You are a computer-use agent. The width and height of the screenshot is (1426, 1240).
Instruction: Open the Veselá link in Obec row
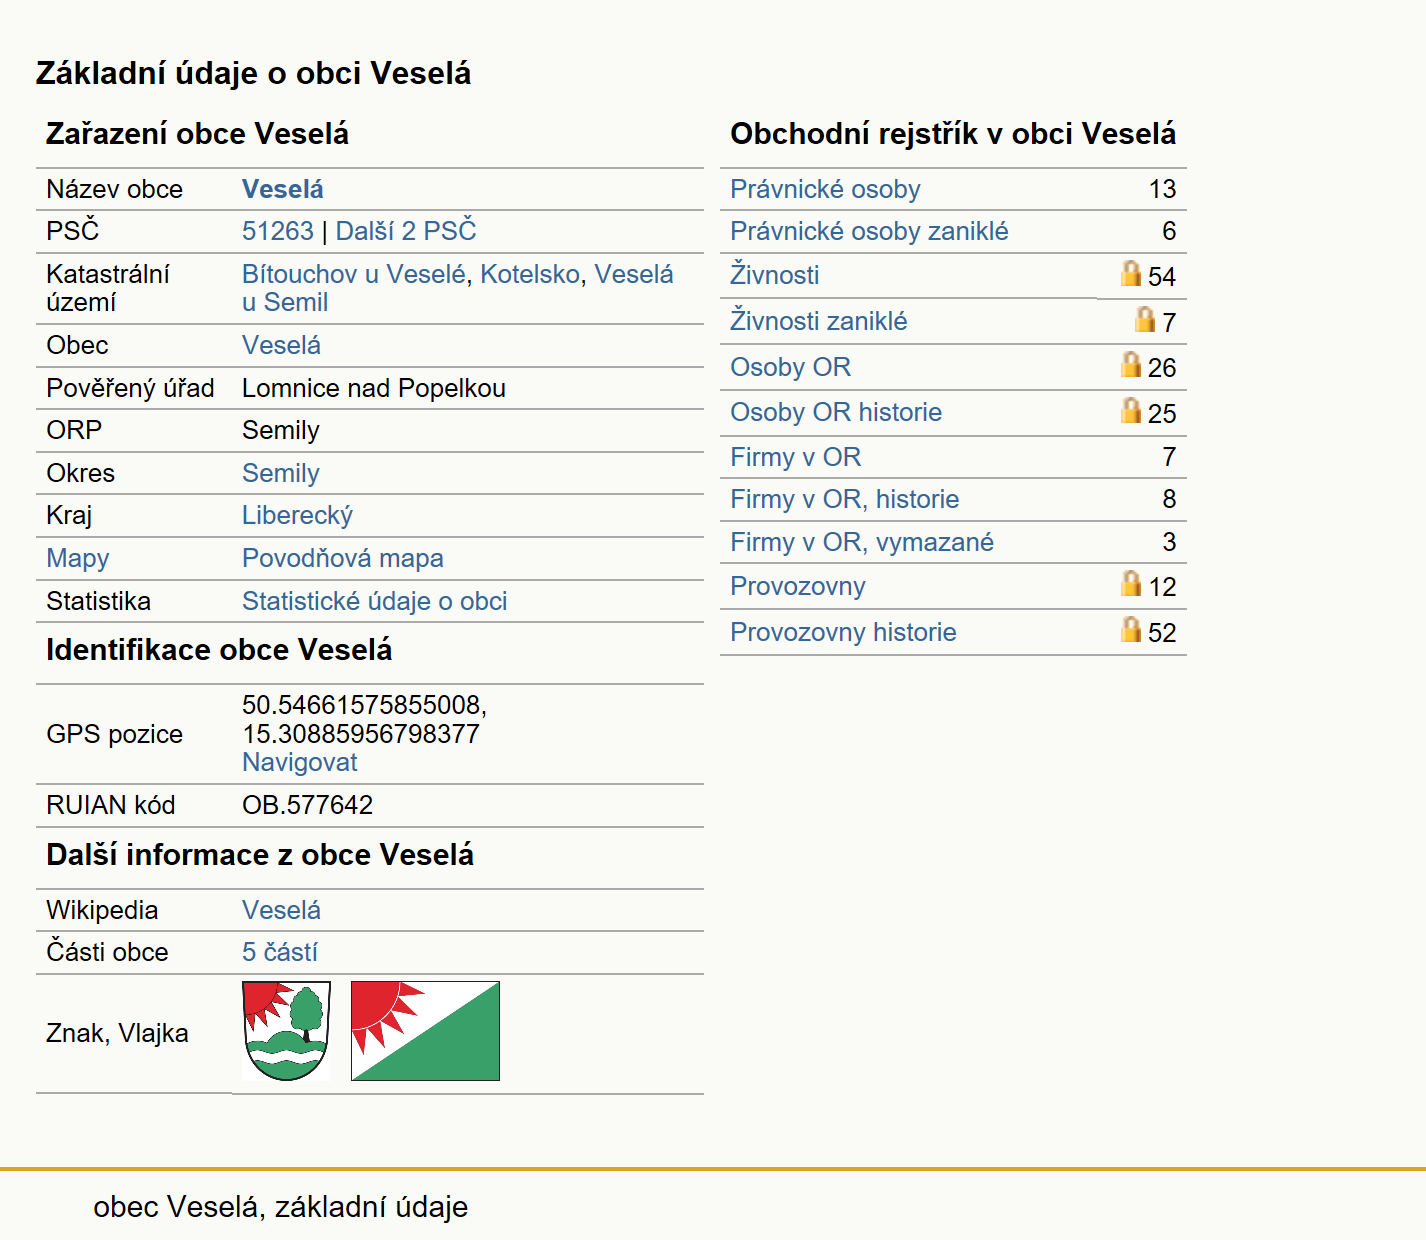(281, 345)
